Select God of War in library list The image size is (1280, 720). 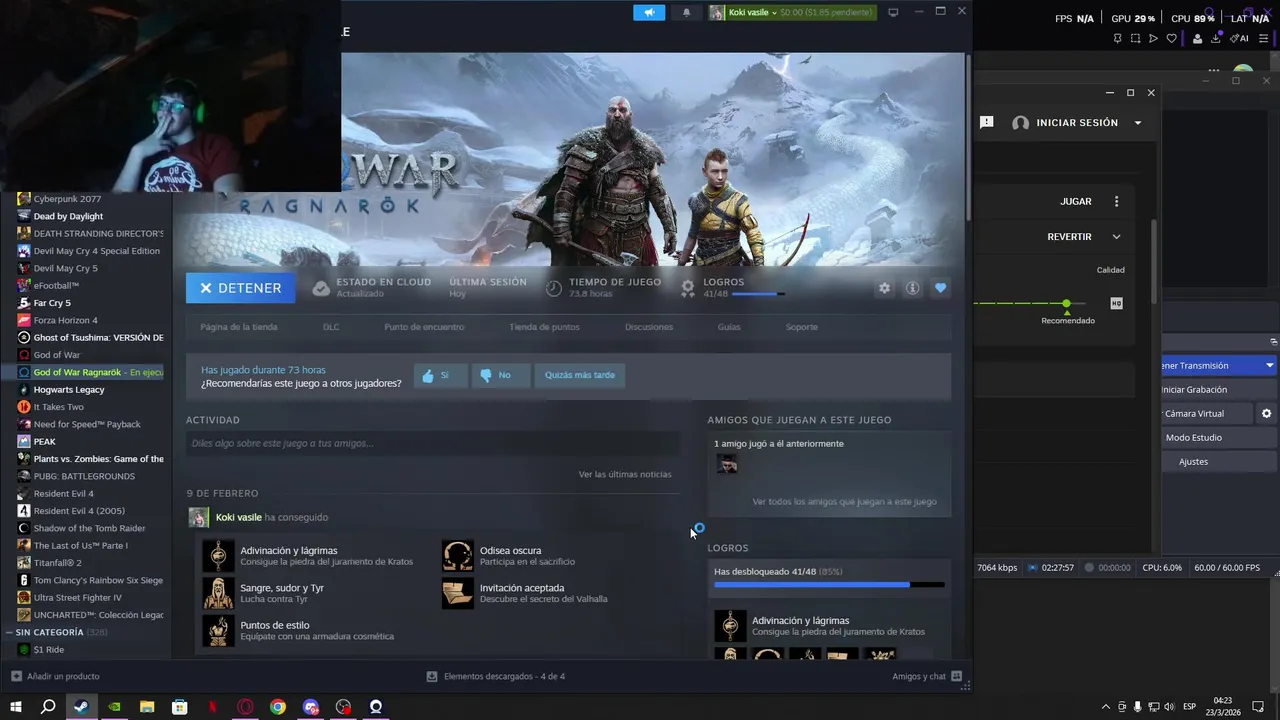(57, 355)
